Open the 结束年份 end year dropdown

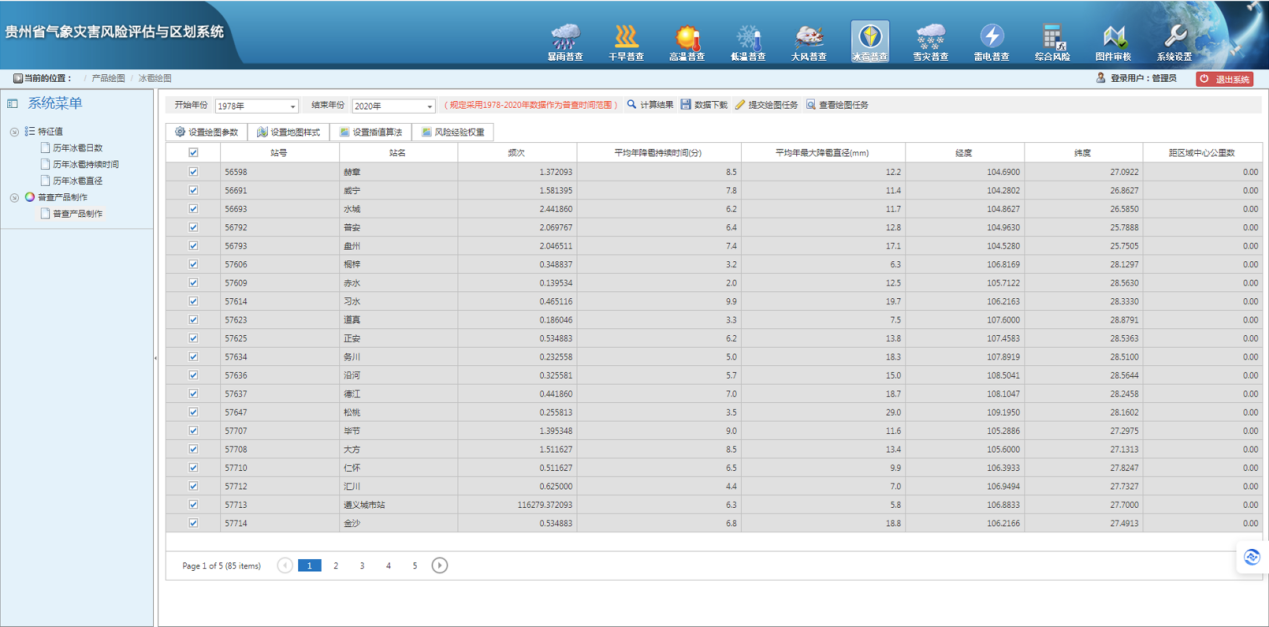point(393,106)
